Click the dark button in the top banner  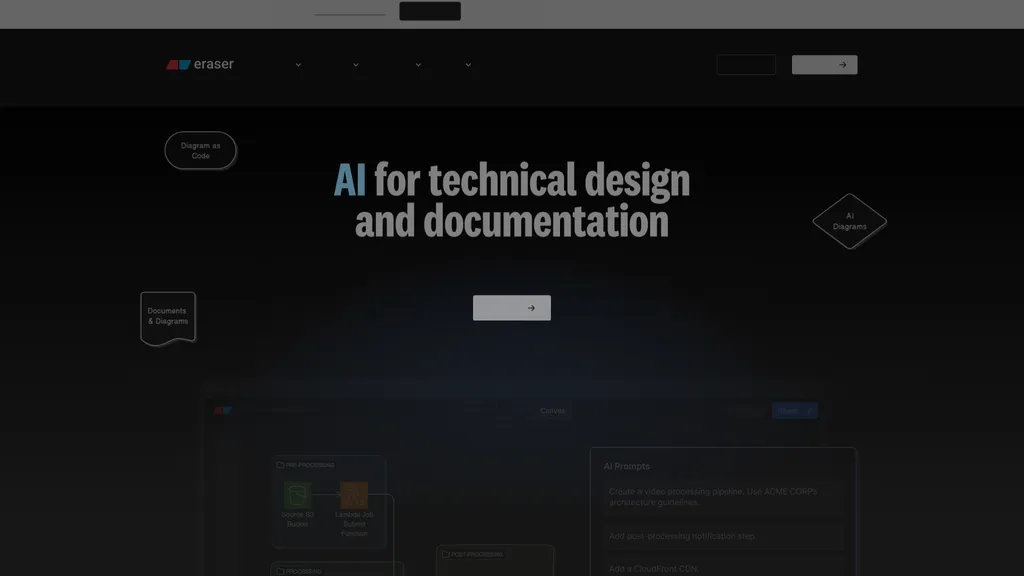coord(430,11)
